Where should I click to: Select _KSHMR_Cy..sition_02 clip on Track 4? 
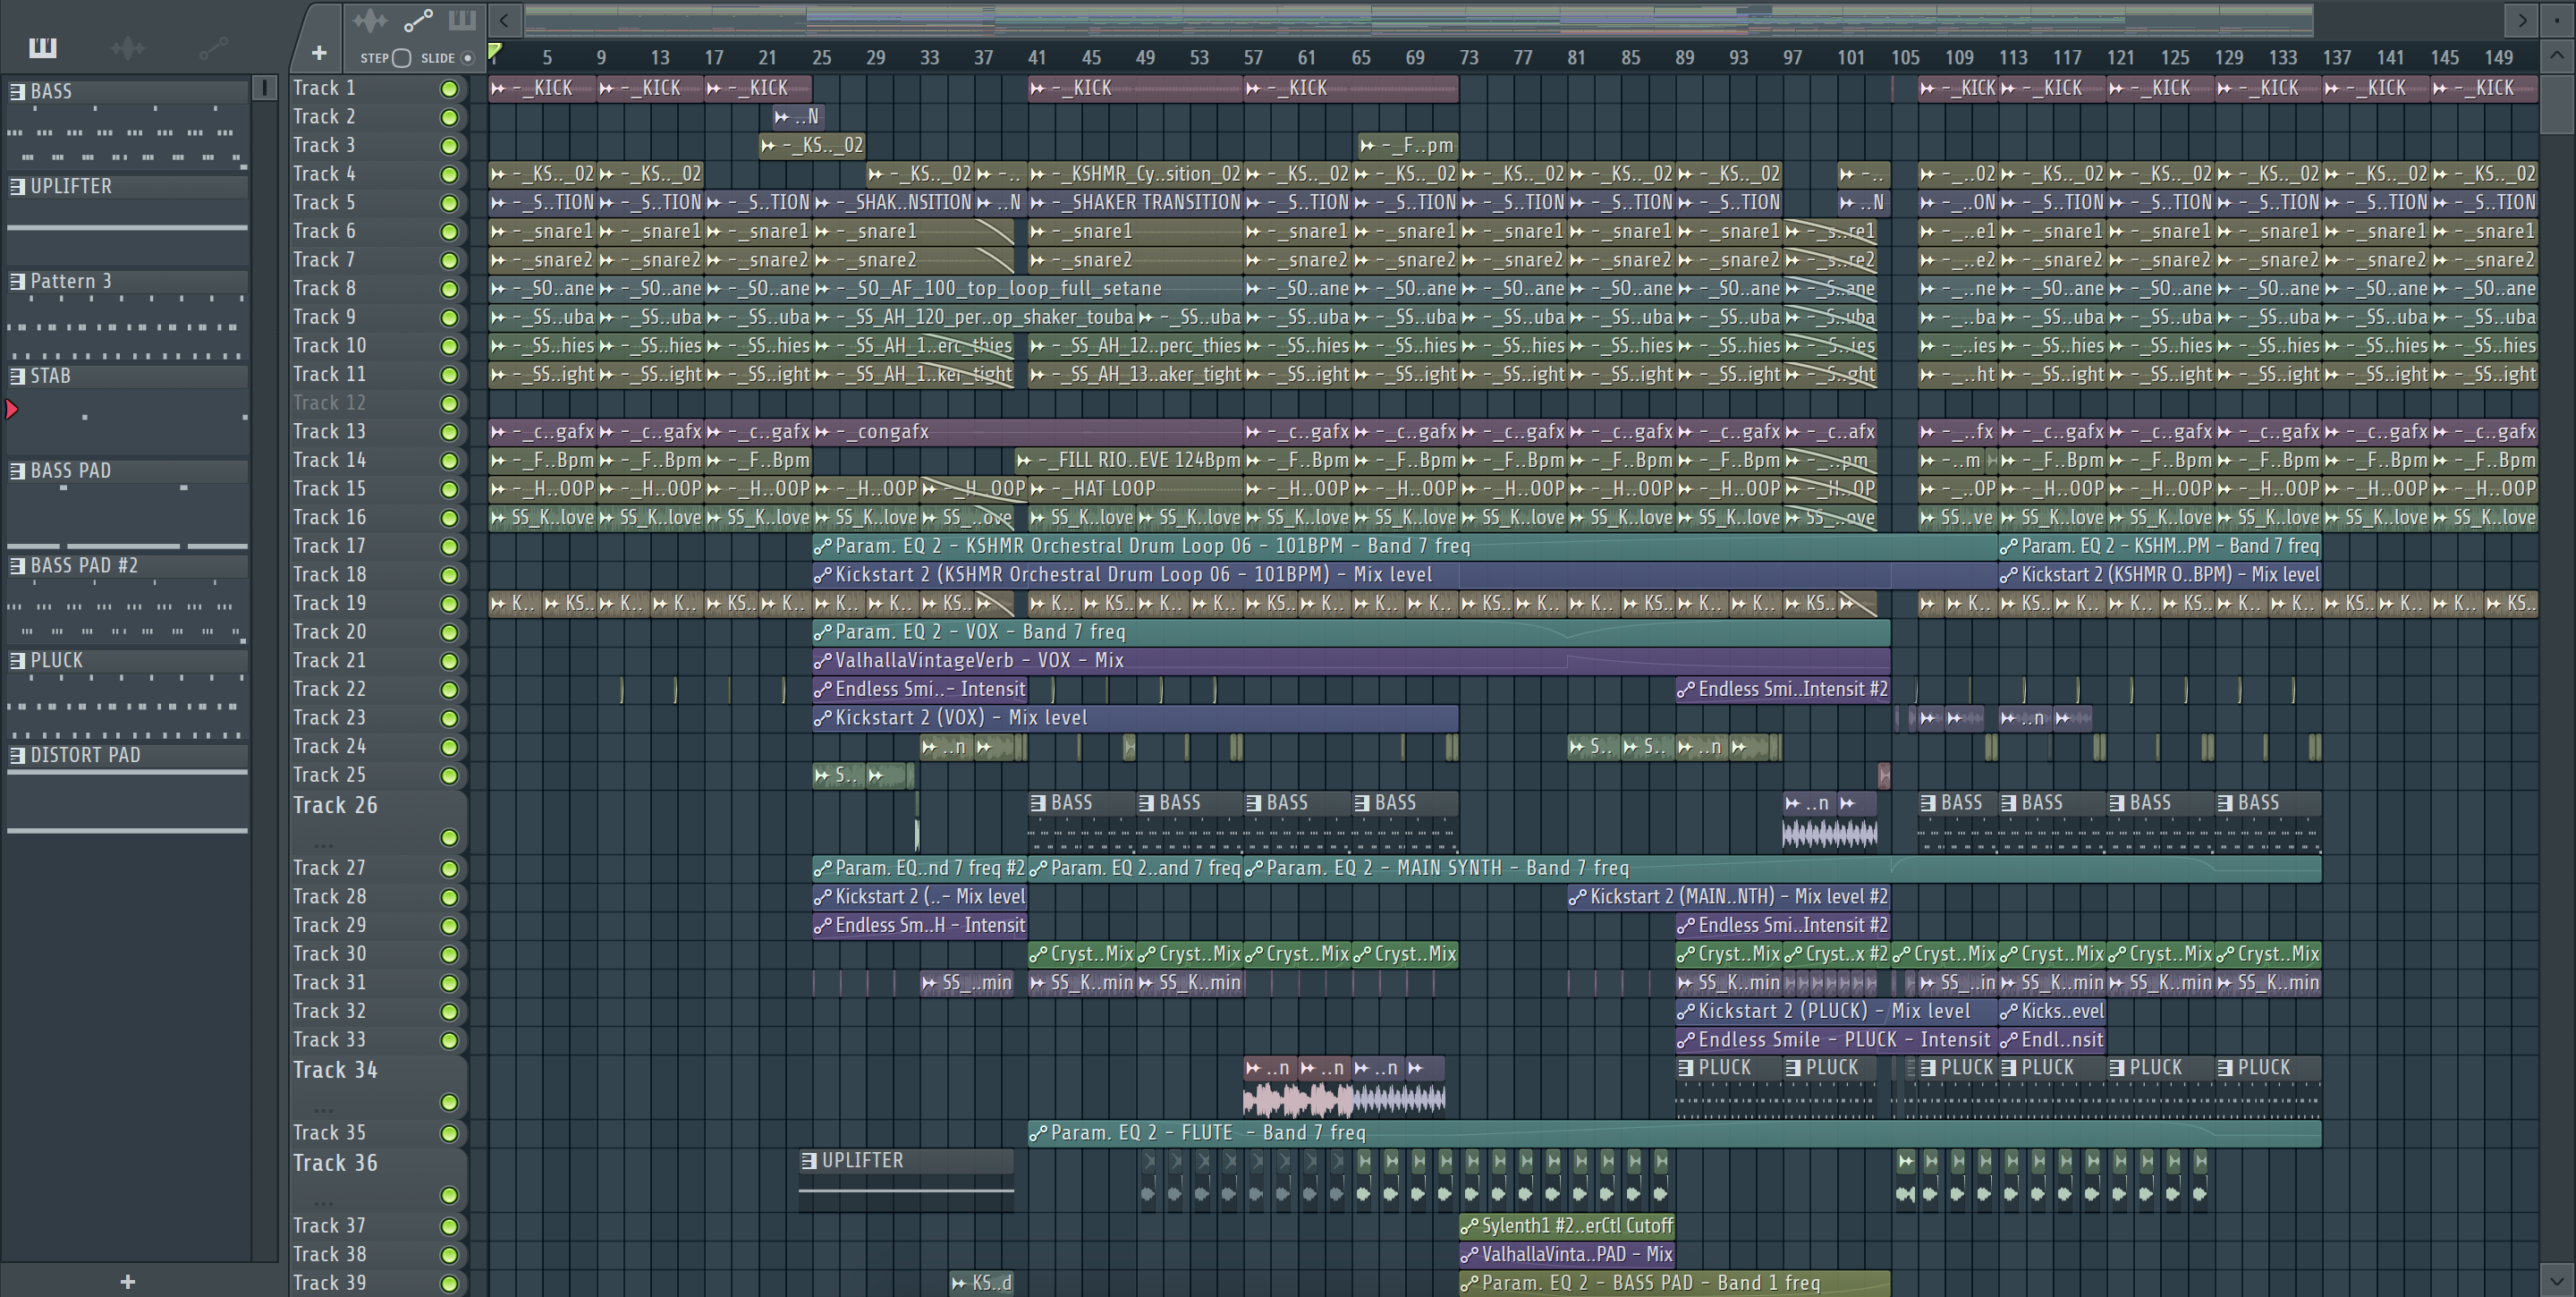click(x=1135, y=174)
